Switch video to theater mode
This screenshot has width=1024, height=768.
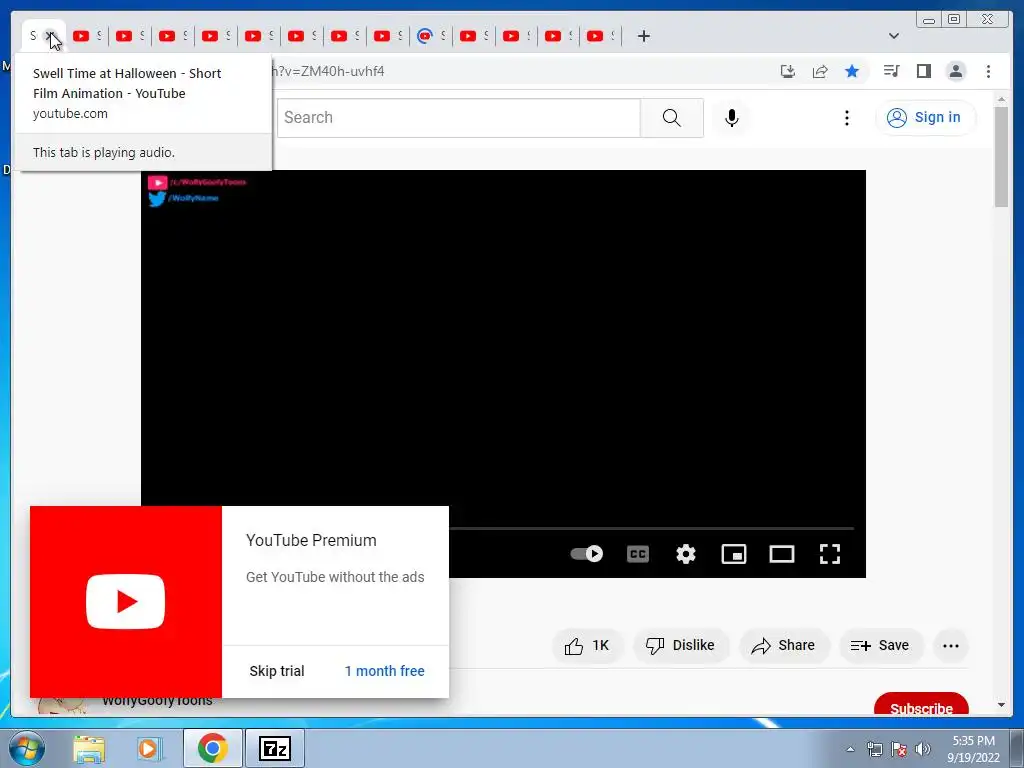(x=782, y=554)
